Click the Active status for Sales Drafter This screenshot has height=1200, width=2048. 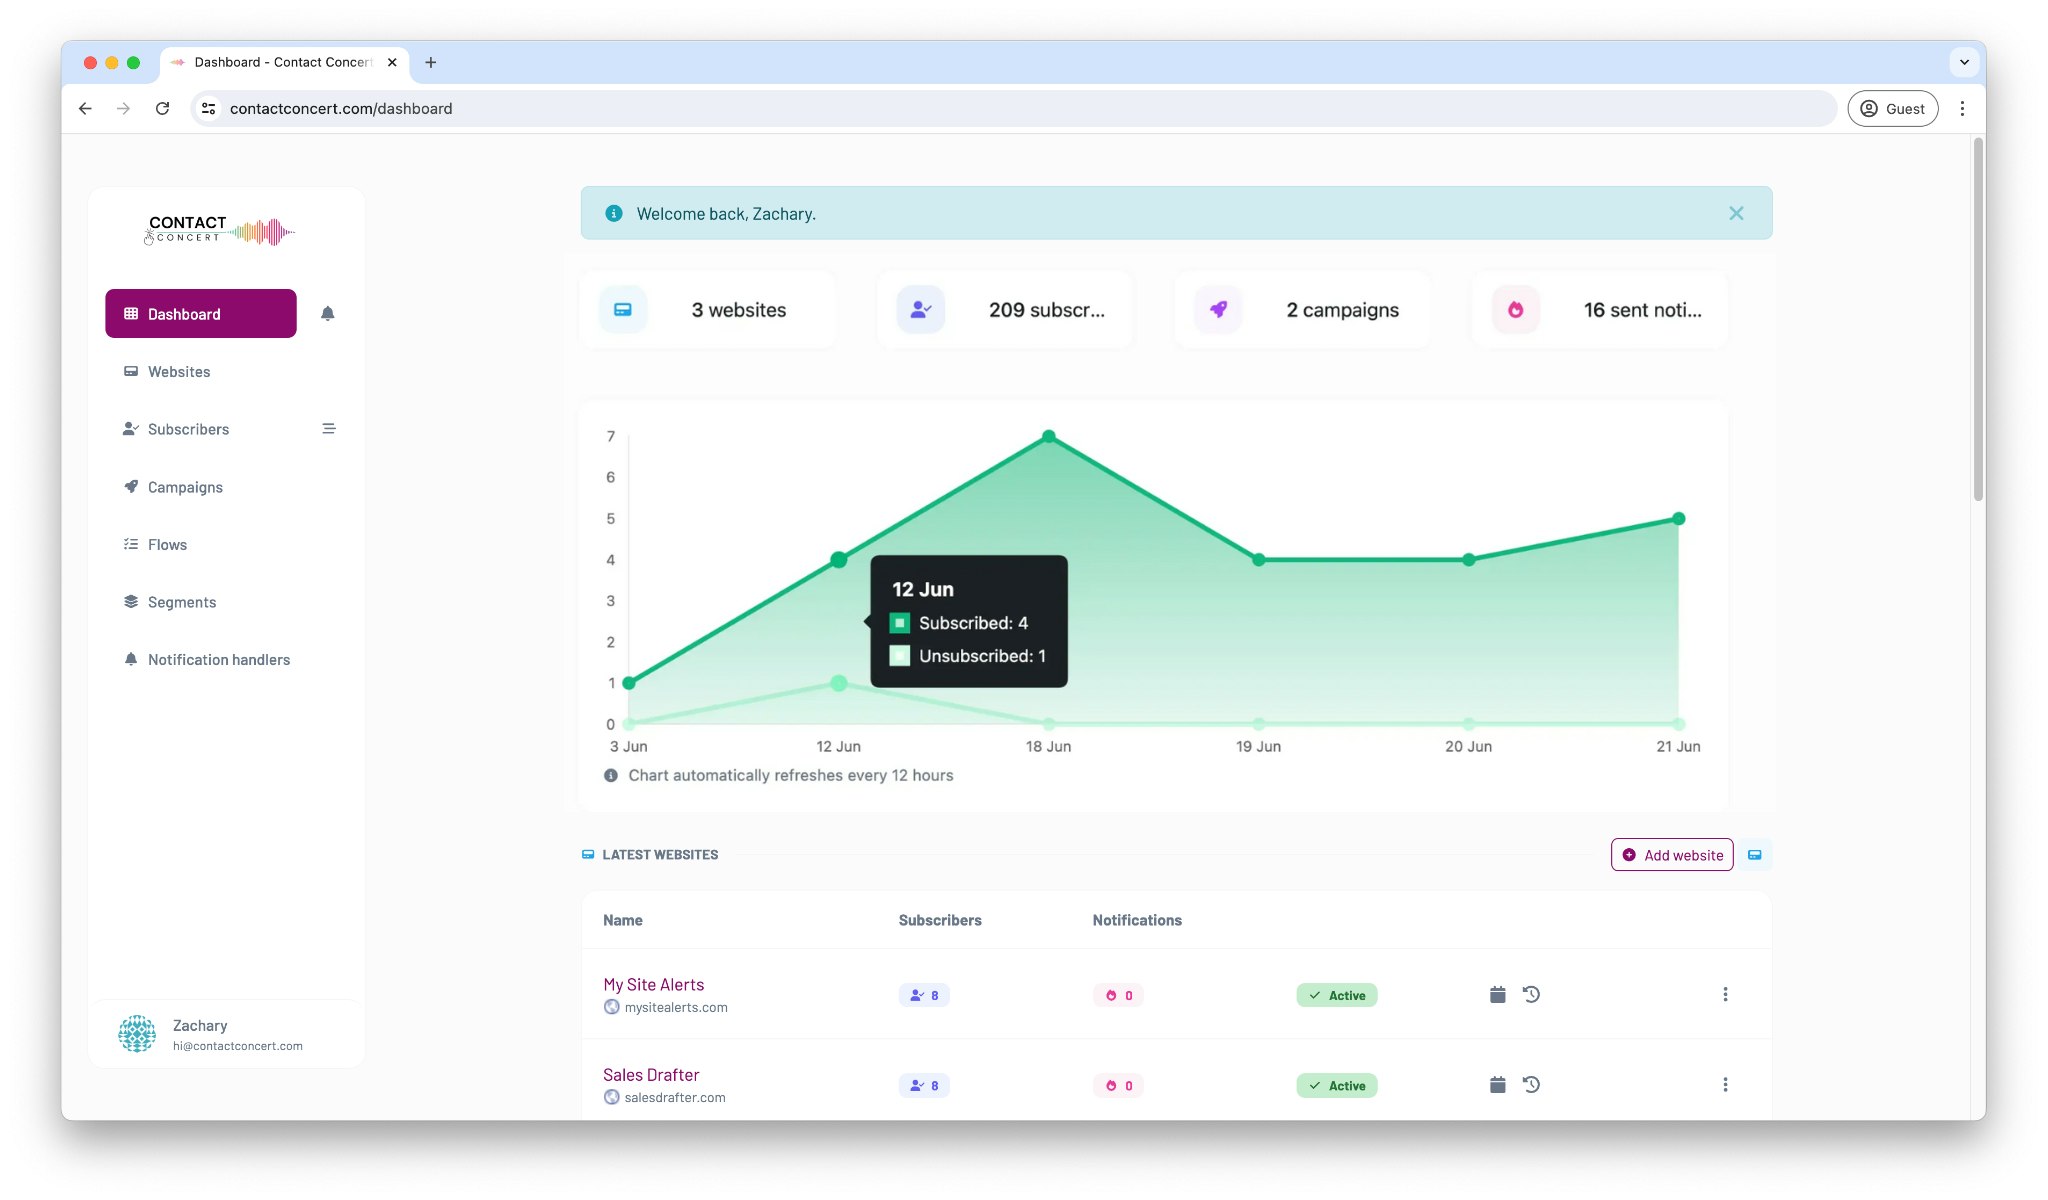(1337, 1085)
